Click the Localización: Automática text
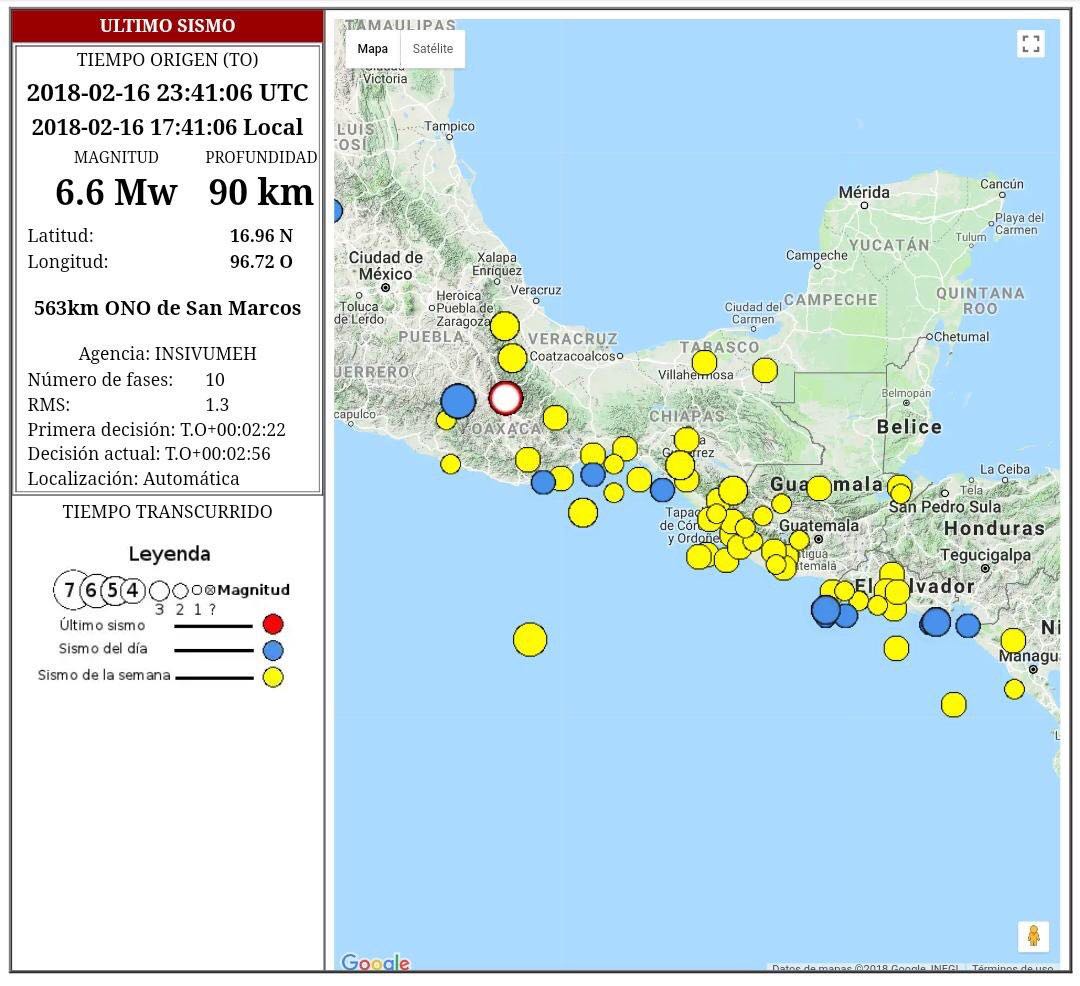Image resolution: width=1080 pixels, height=986 pixels. click(x=134, y=479)
